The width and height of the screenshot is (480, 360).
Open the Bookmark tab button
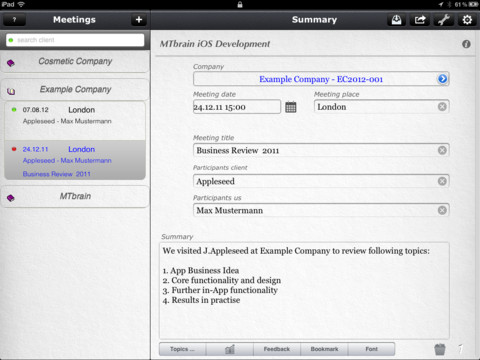(x=324, y=349)
